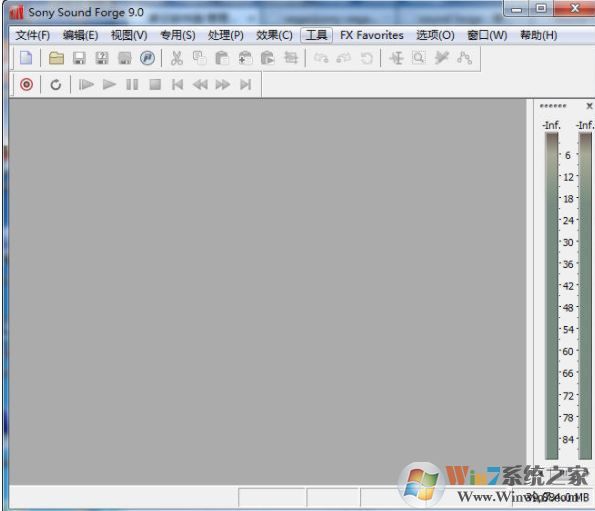Click the Save As floppy icon
The width and height of the screenshot is (595, 511).
[x=102, y=58]
